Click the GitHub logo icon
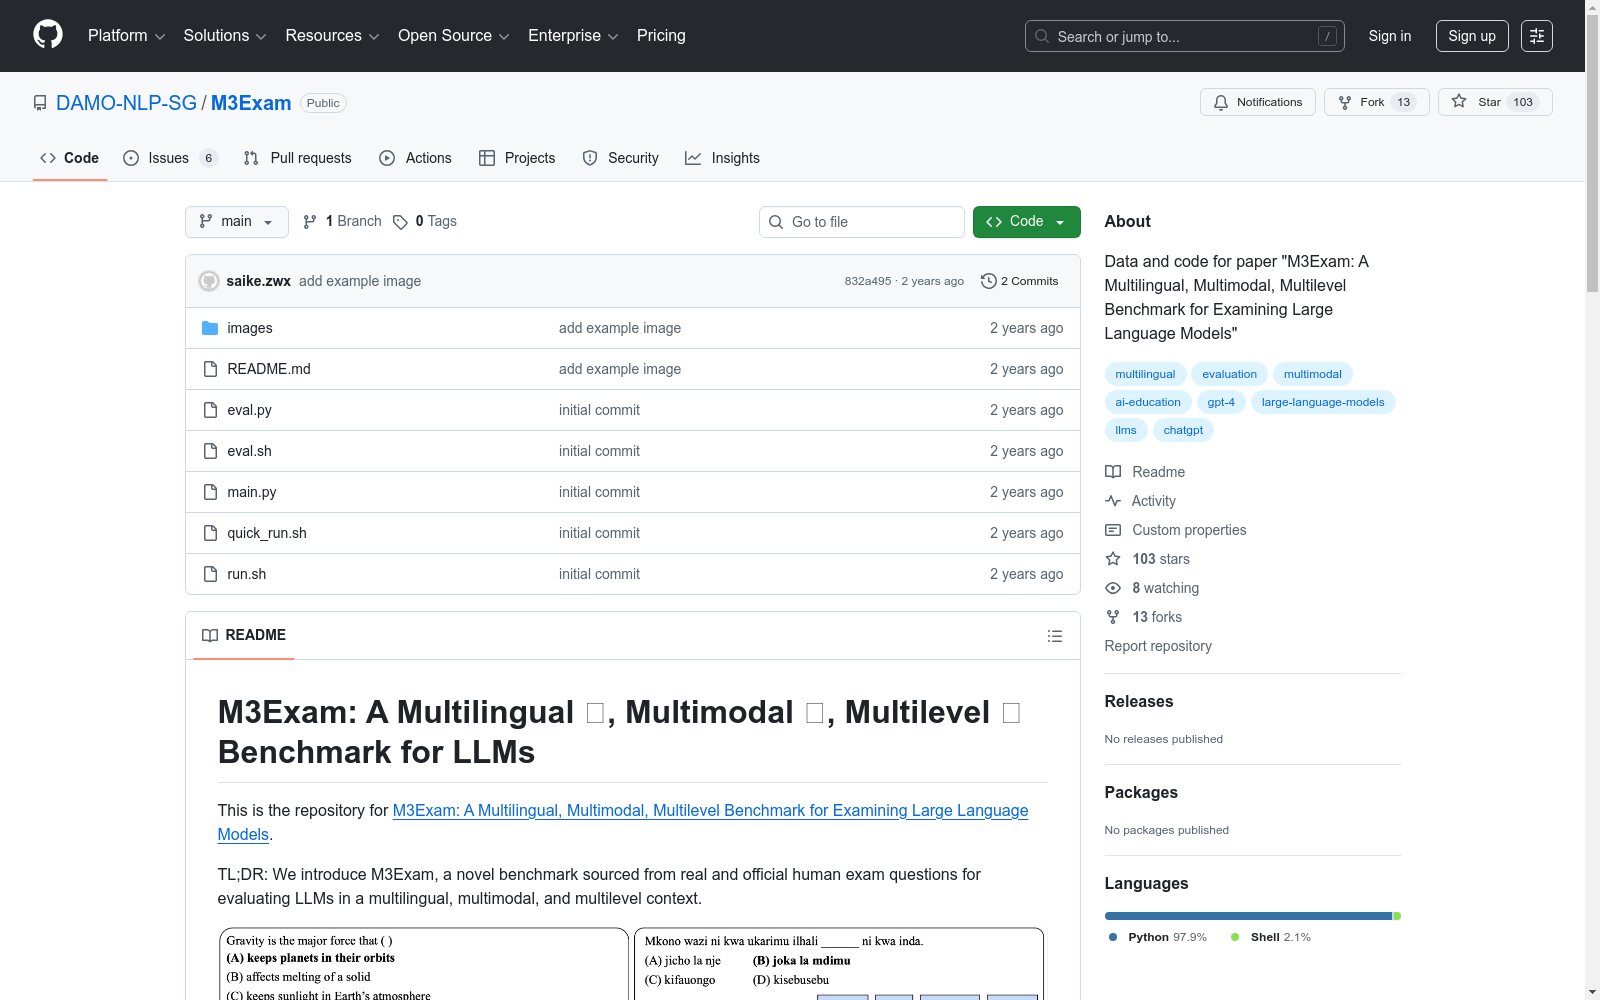 point(48,35)
